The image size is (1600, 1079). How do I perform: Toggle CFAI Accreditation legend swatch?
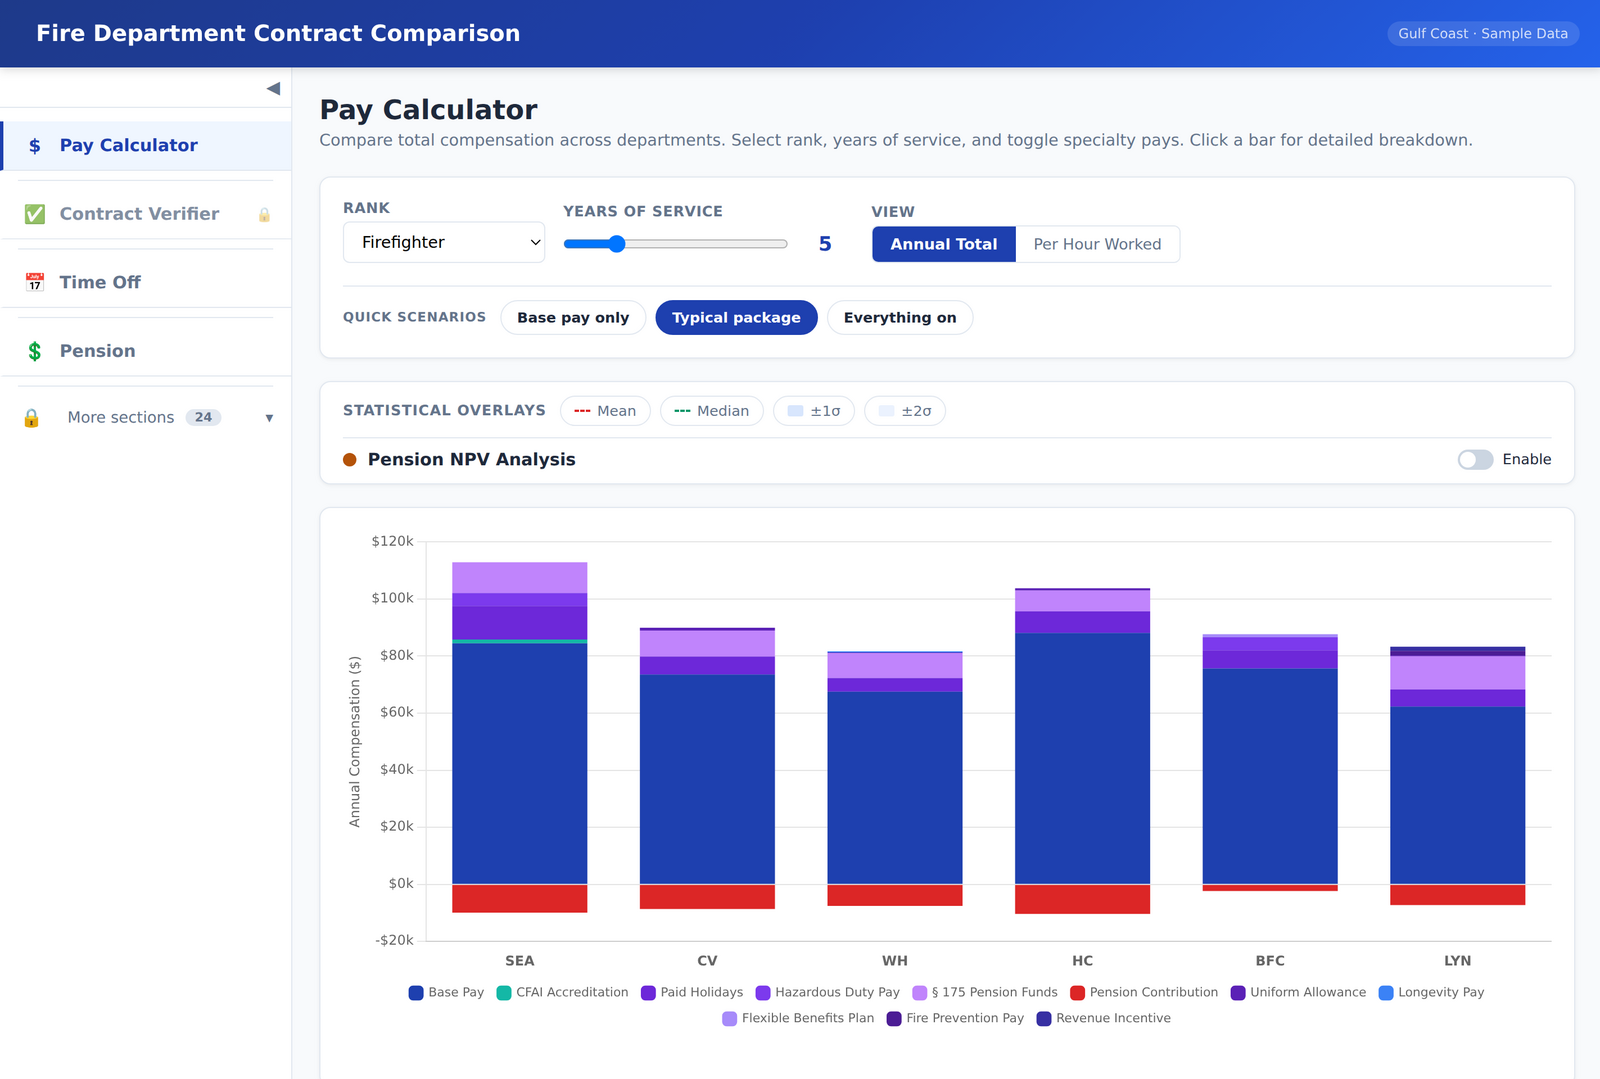[504, 993]
